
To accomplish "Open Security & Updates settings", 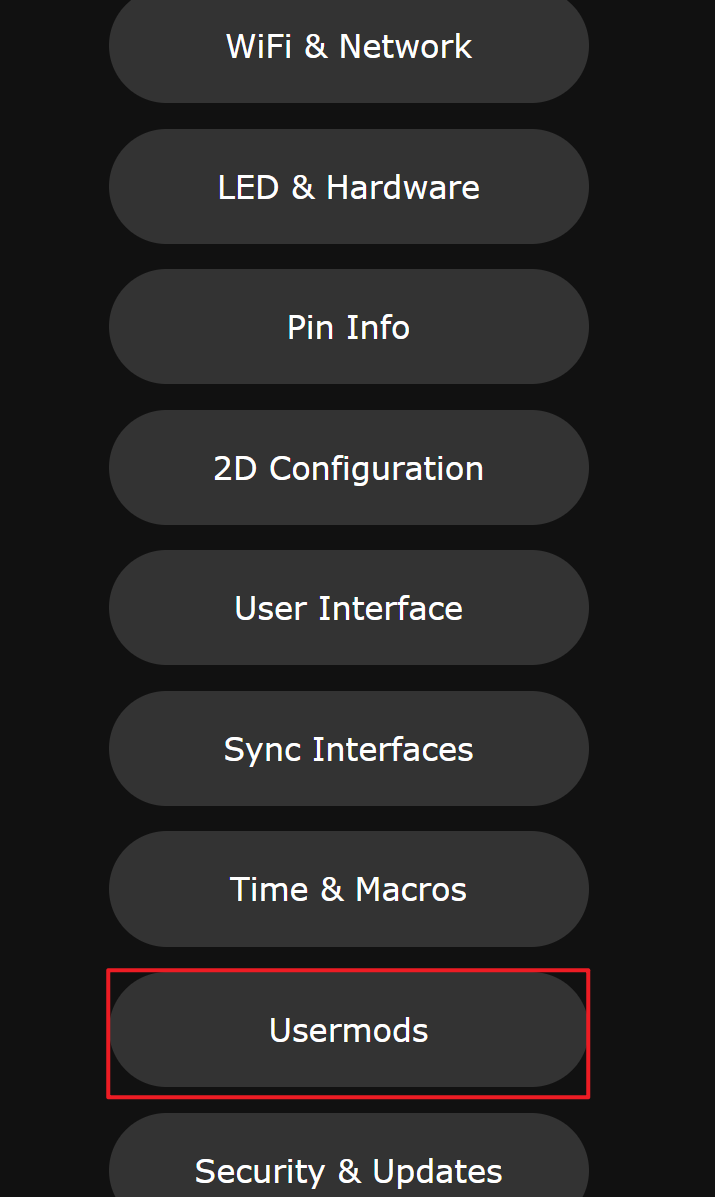I will 349,1157.
